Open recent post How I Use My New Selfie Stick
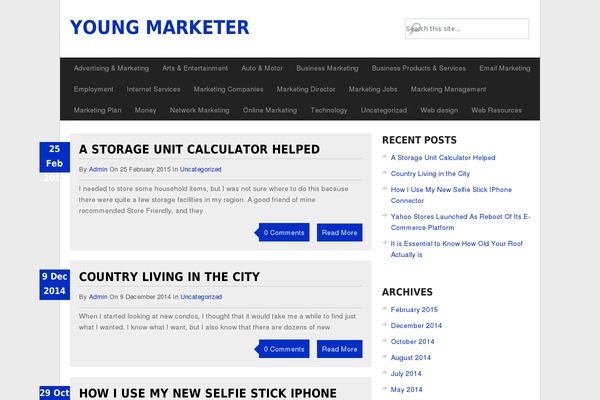The height and width of the screenshot is (400, 600). [451, 195]
